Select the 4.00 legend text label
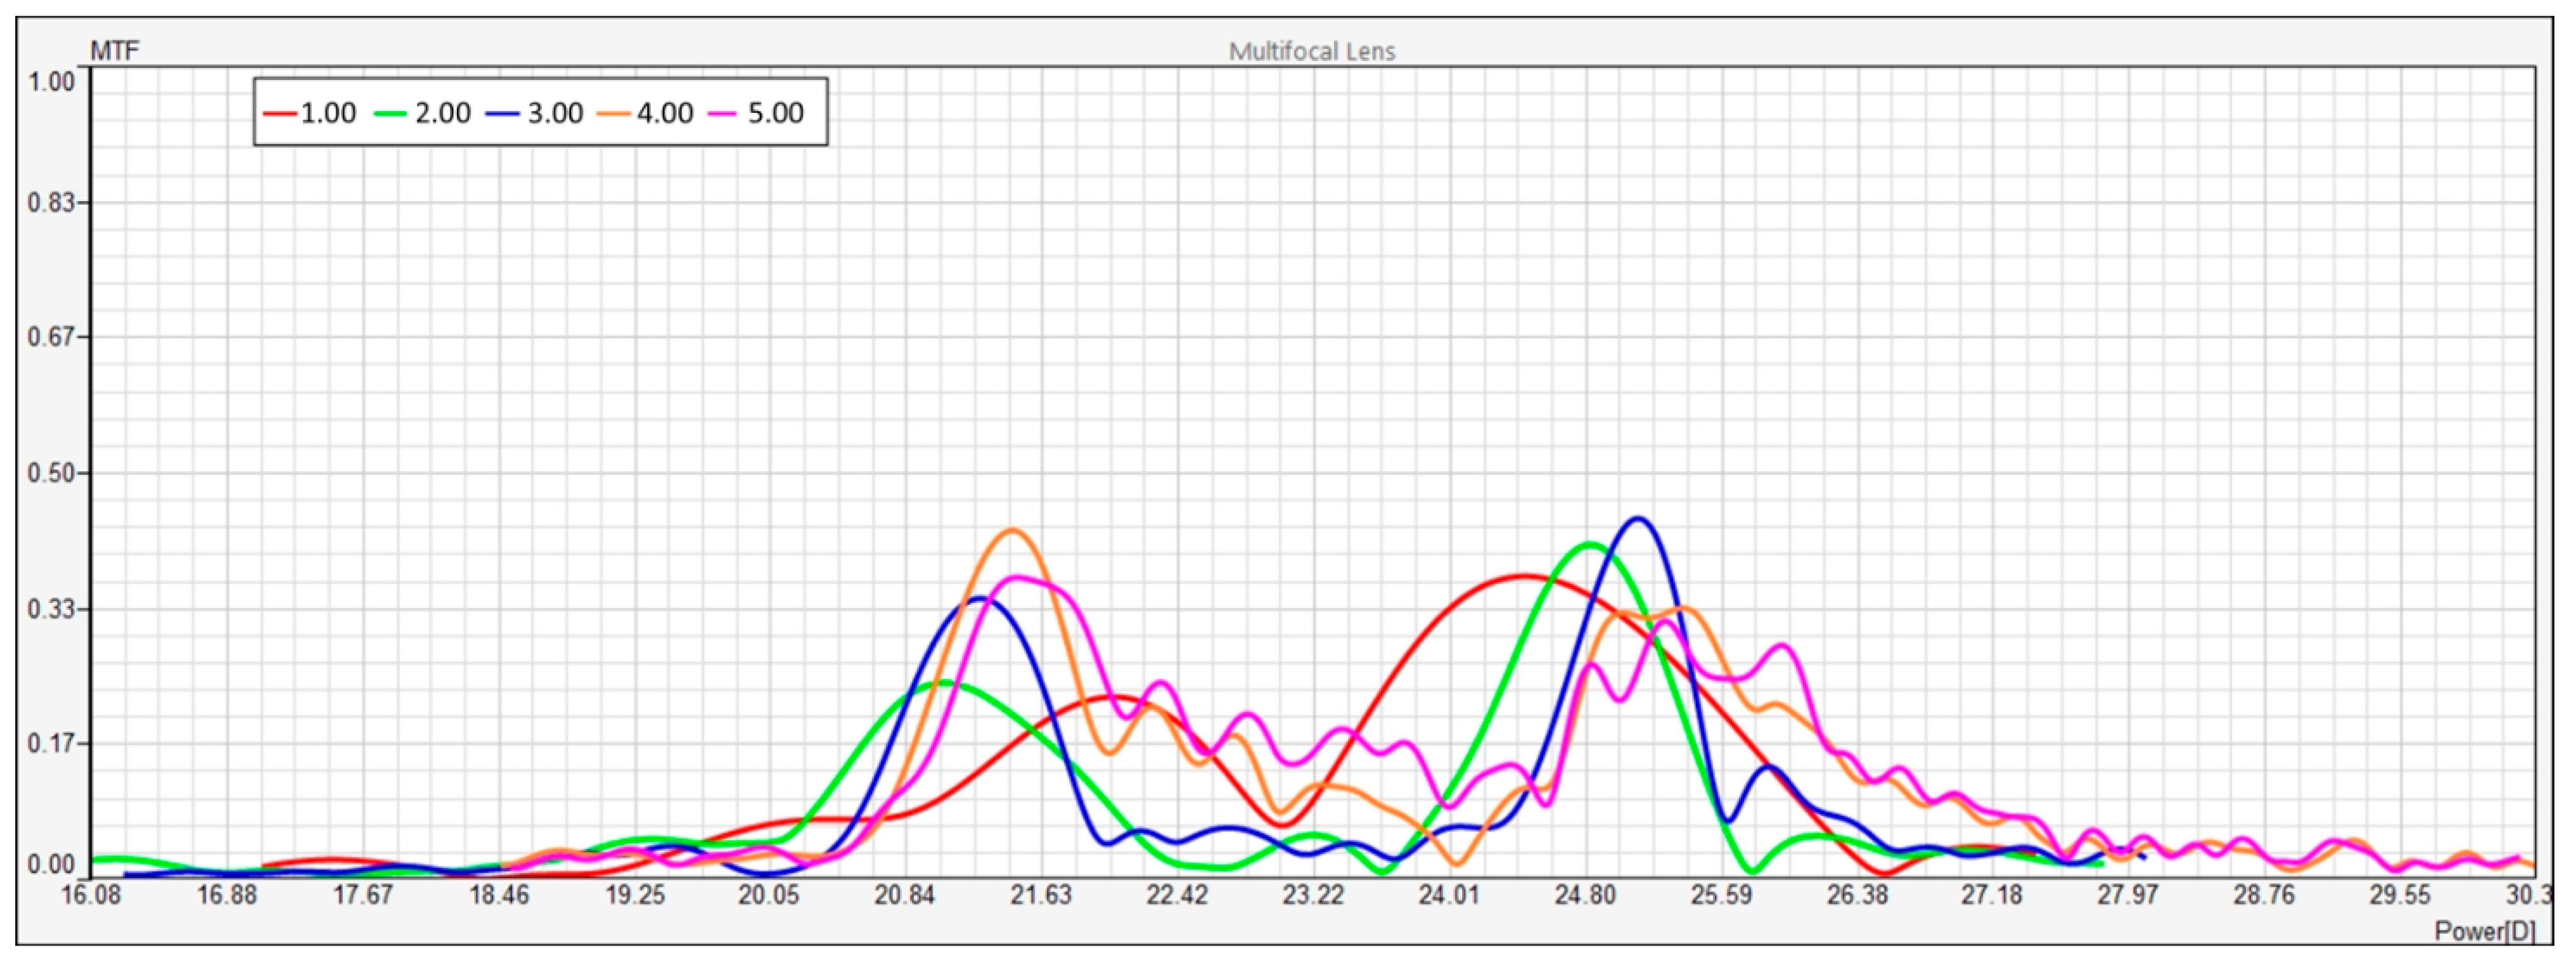 click(665, 113)
